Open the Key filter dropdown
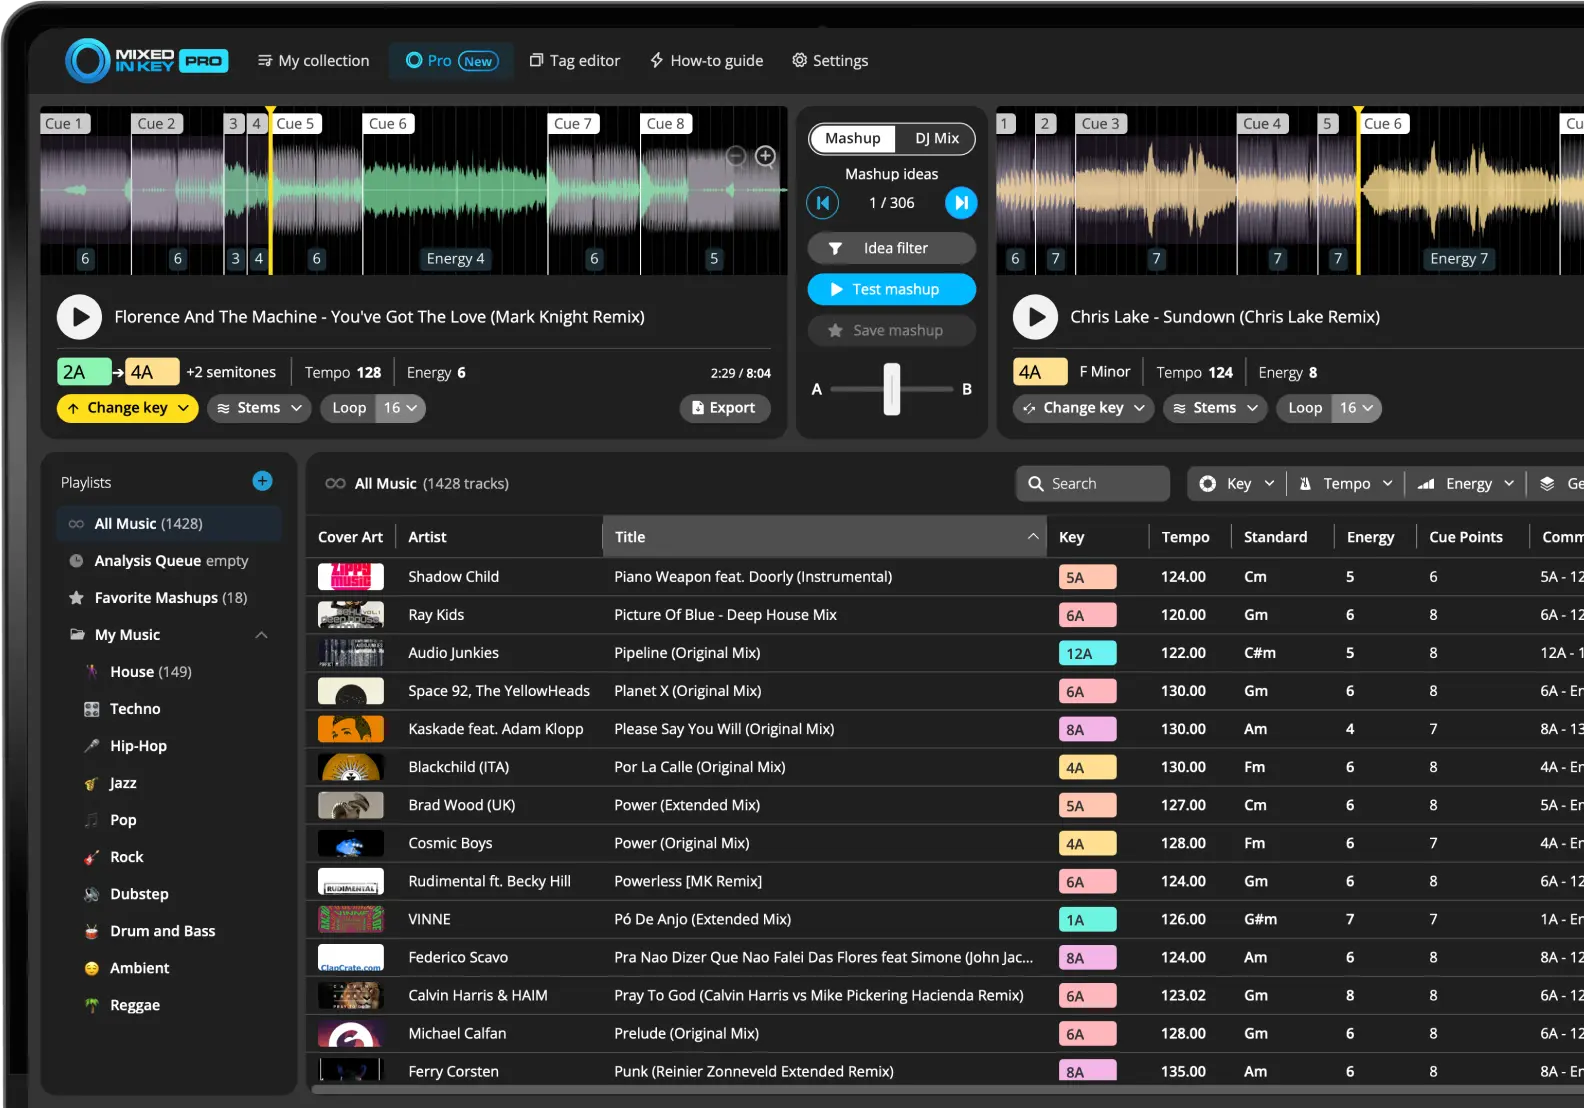Screen dimensions: 1584x1108 click(1237, 484)
